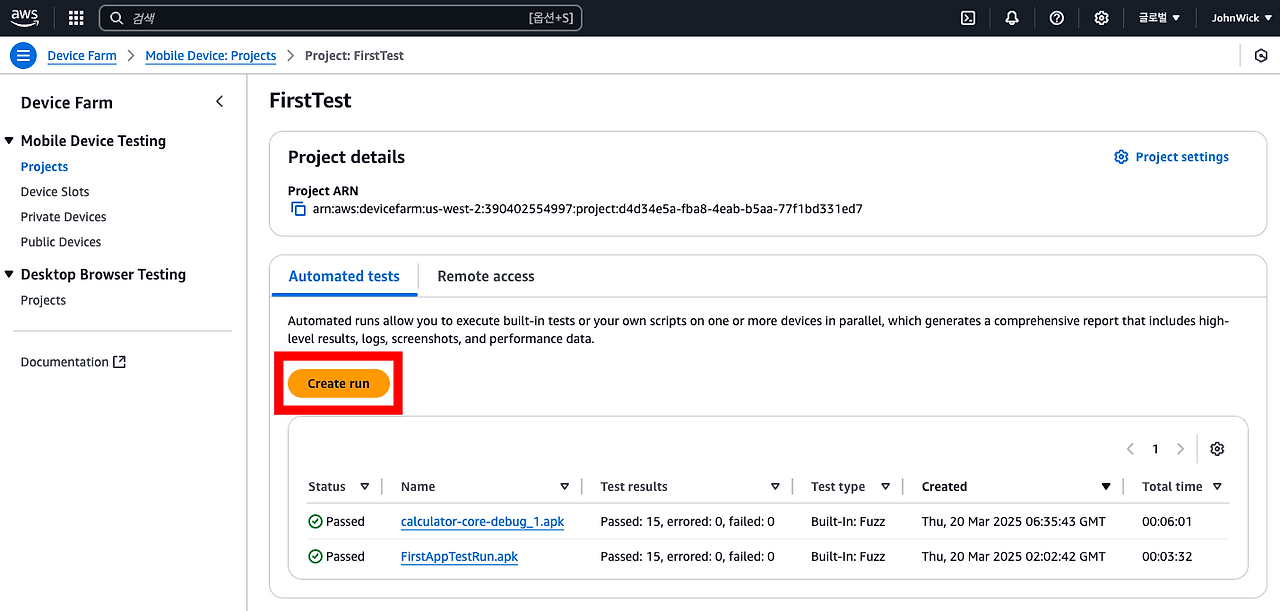The width and height of the screenshot is (1280, 611).
Task: Switch to the Remote access tab
Action: pyautogui.click(x=486, y=276)
